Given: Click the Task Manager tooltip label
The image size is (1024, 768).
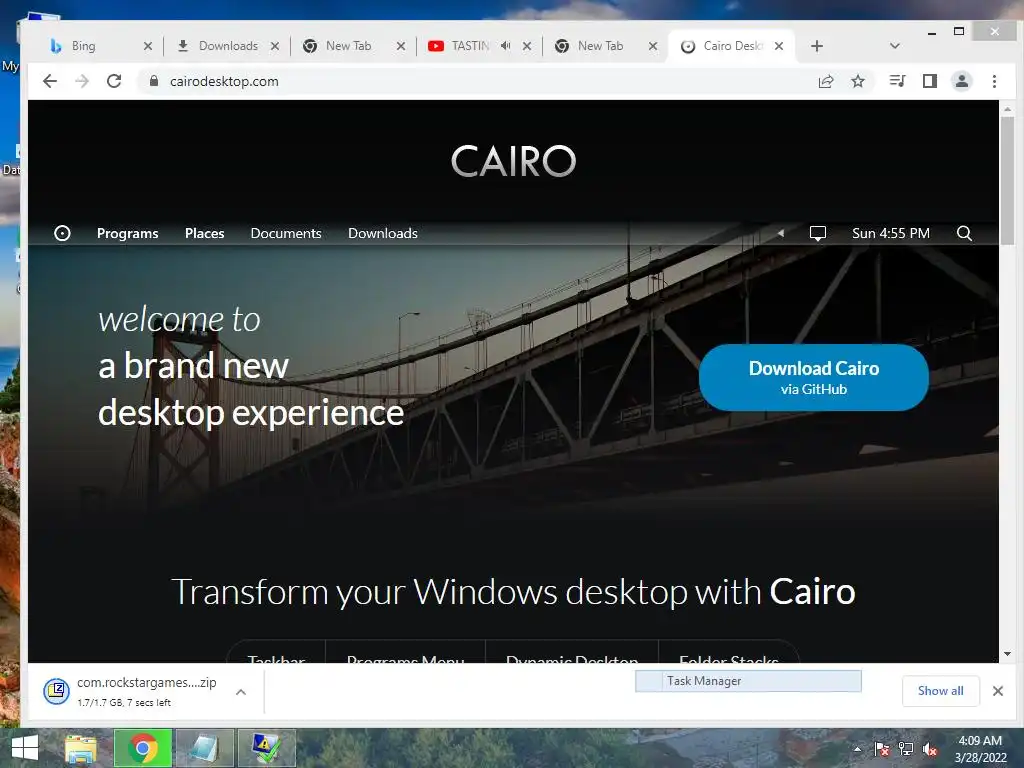Looking at the screenshot, I should point(748,680).
